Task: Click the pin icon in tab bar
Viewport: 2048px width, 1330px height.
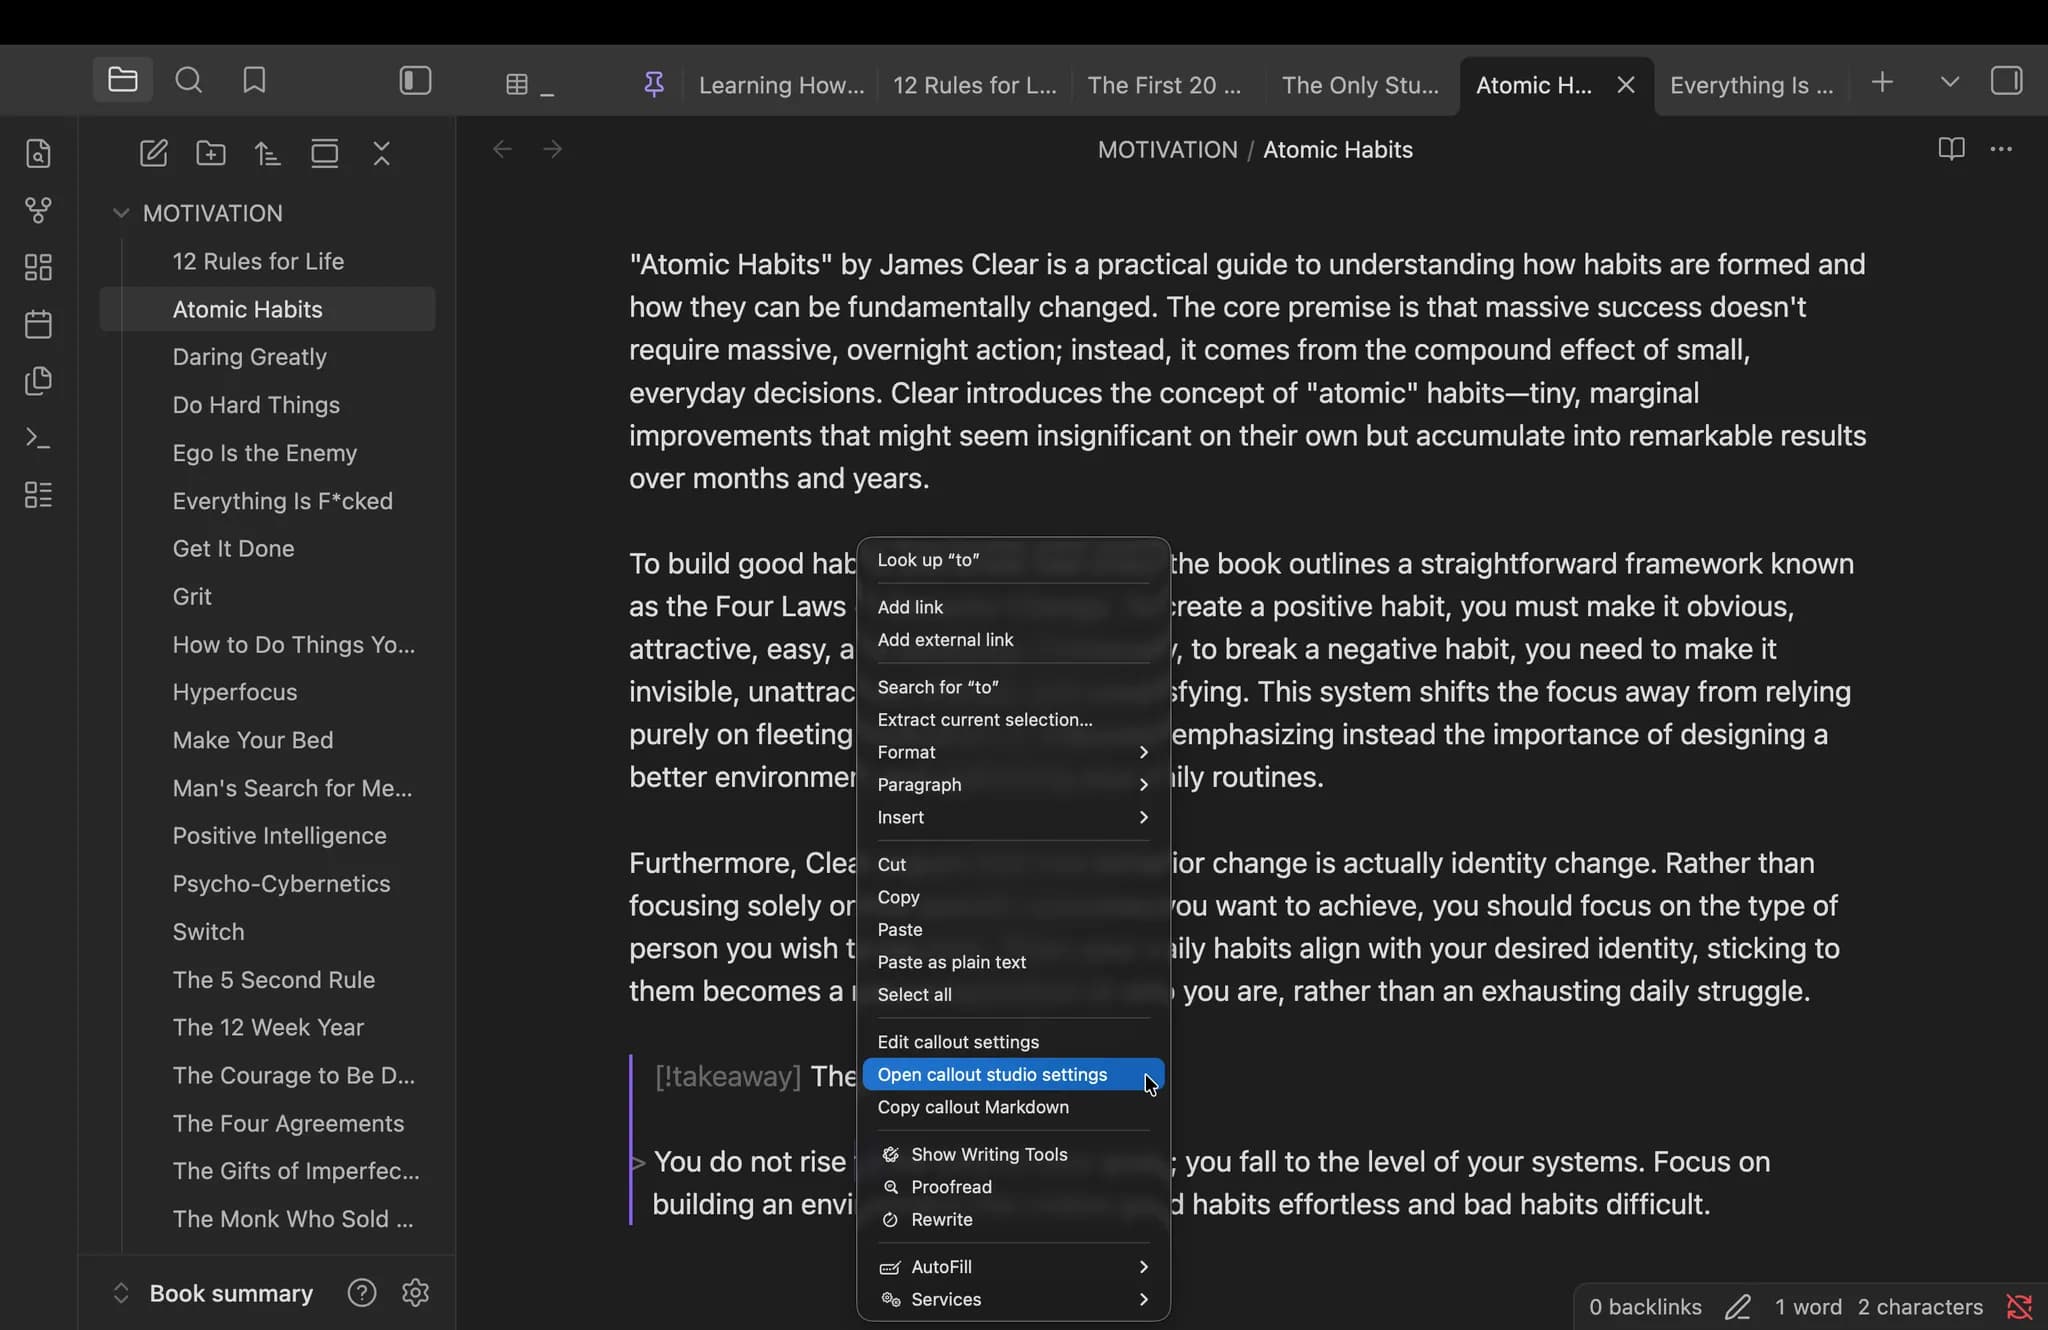Action: [x=654, y=85]
